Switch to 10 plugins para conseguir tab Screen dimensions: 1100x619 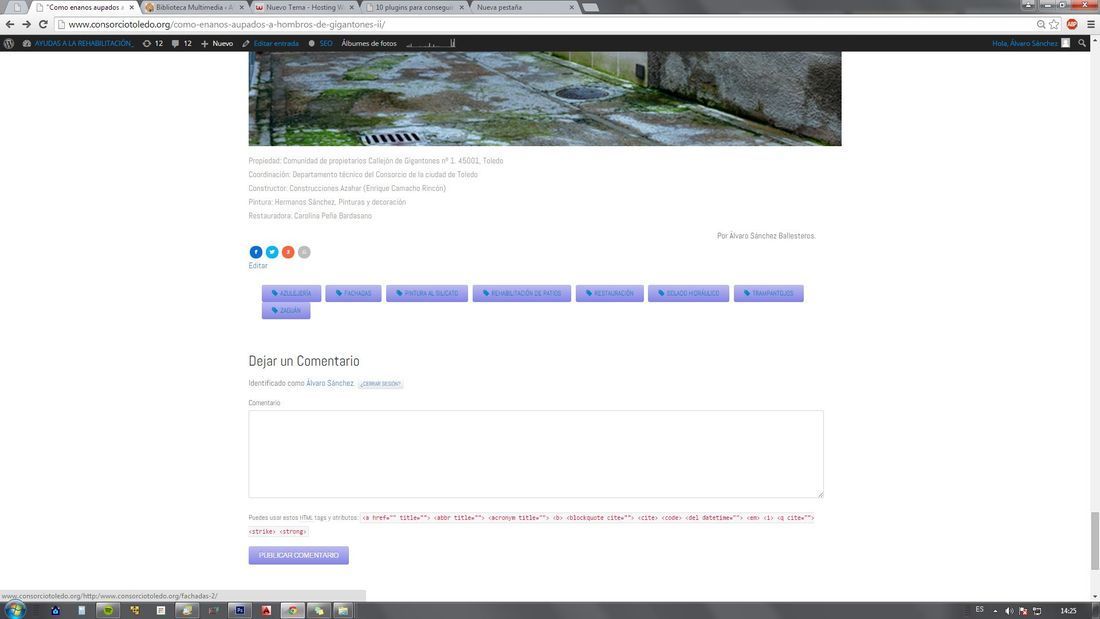[x=414, y=7]
